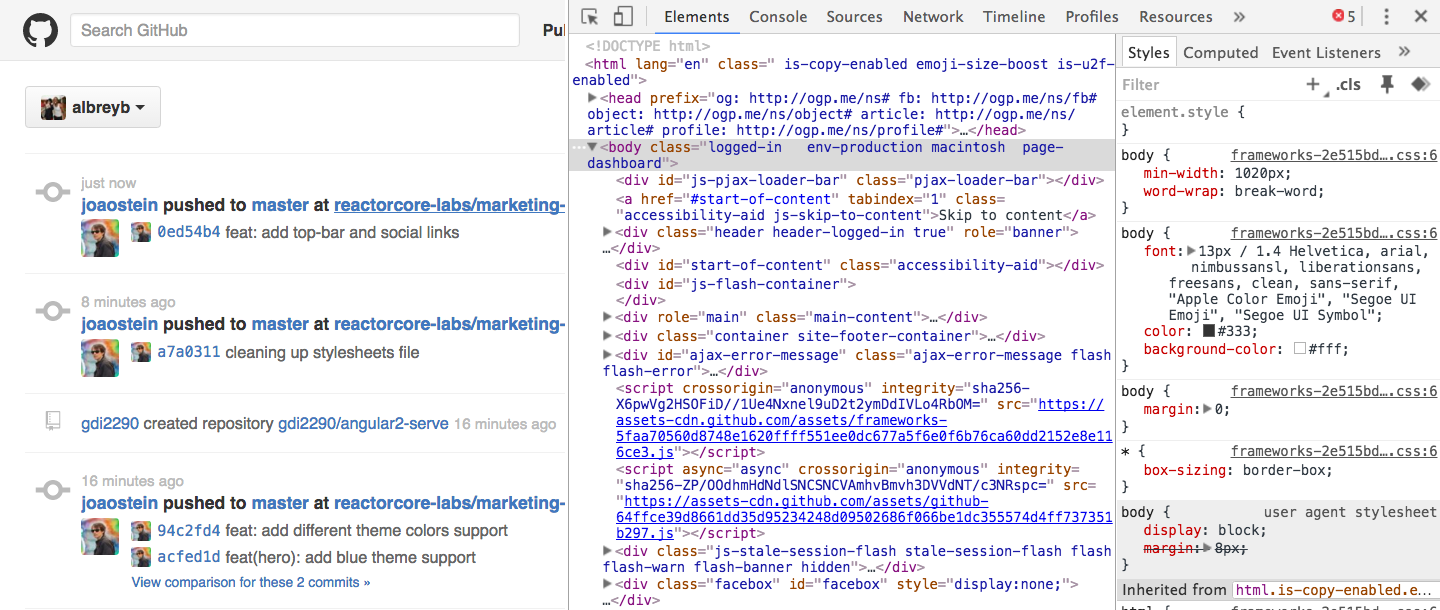Add new style rule with plus icon
Screen dimensions: 1440x610
pos(1314,85)
